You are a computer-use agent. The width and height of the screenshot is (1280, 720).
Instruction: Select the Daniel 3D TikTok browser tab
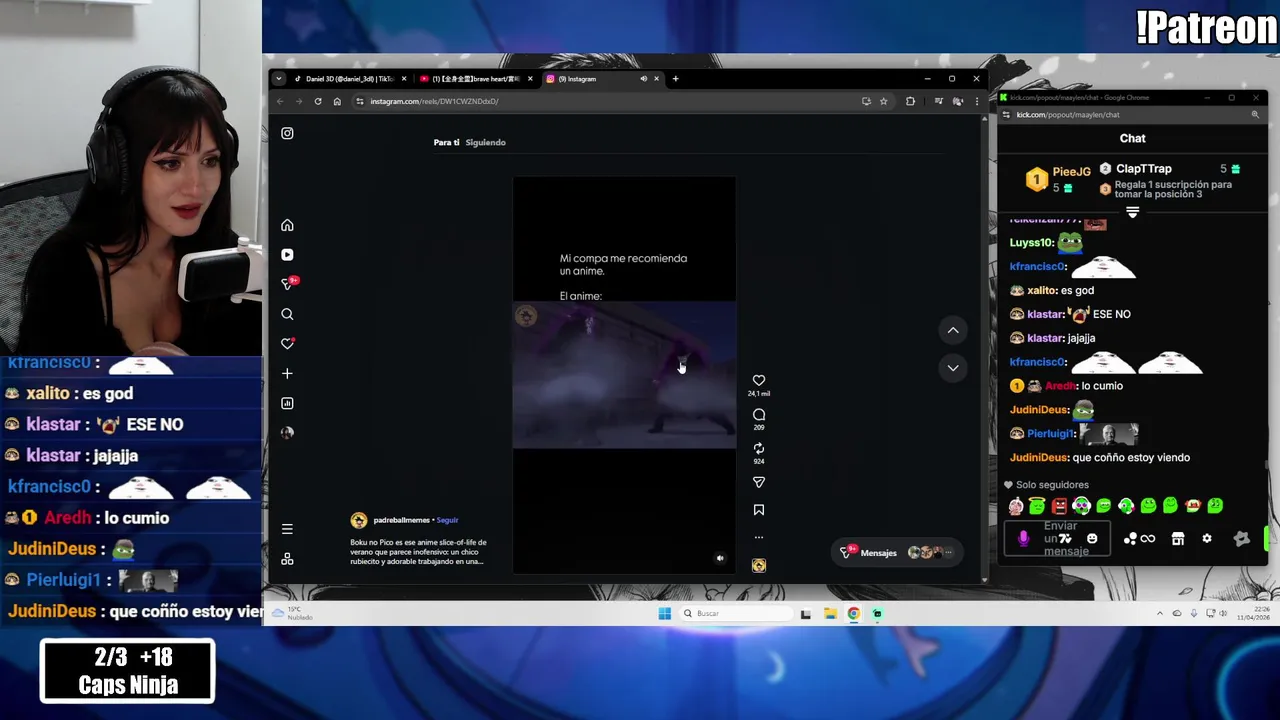click(x=349, y=79)
